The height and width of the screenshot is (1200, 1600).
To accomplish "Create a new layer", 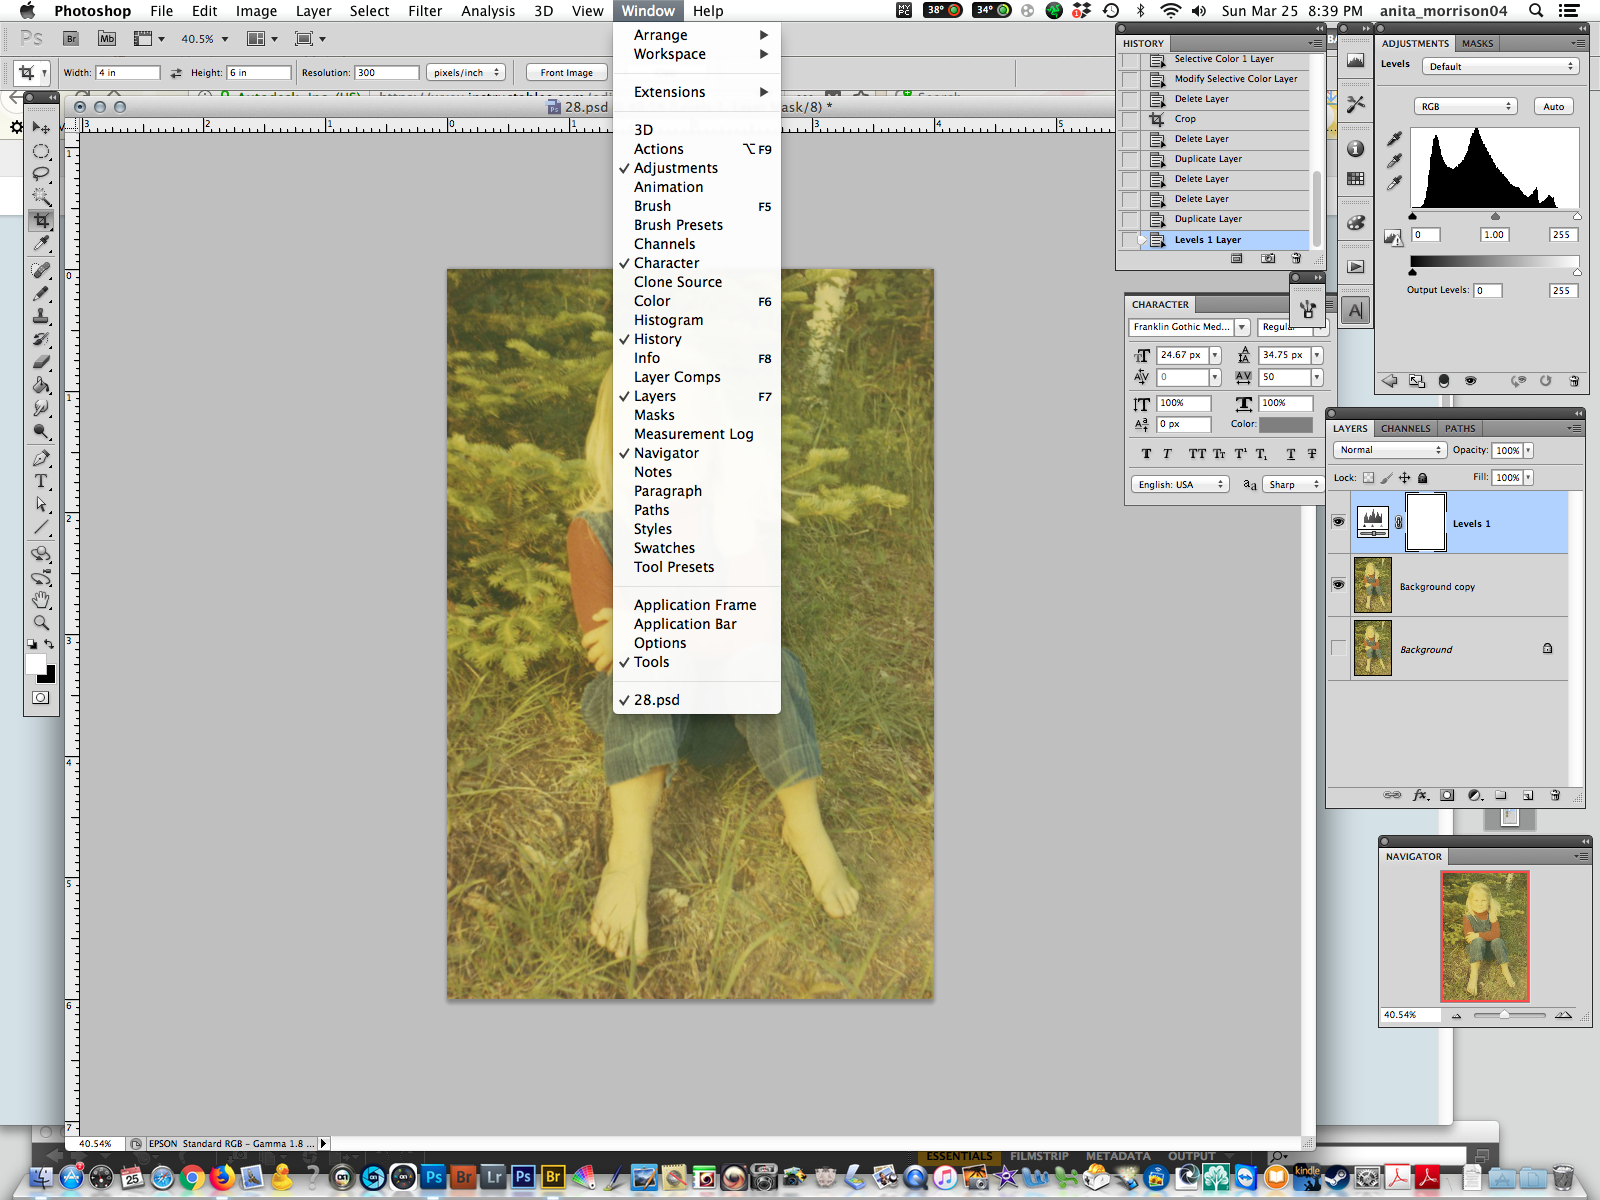I will 1528,795.
